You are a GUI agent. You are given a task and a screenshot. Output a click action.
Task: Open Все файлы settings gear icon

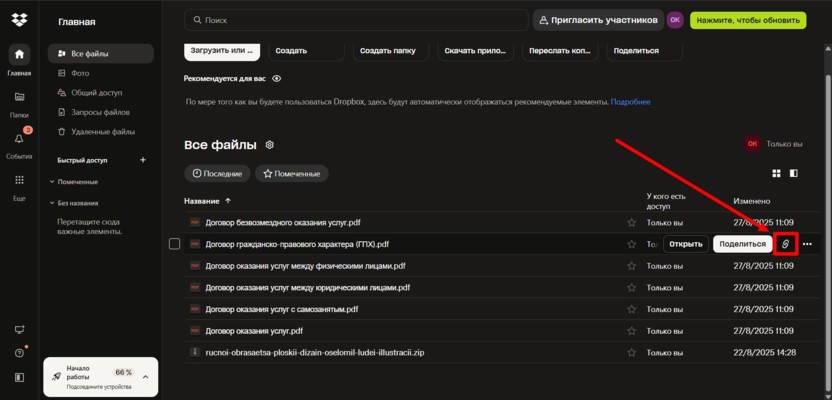pos(269,145)
